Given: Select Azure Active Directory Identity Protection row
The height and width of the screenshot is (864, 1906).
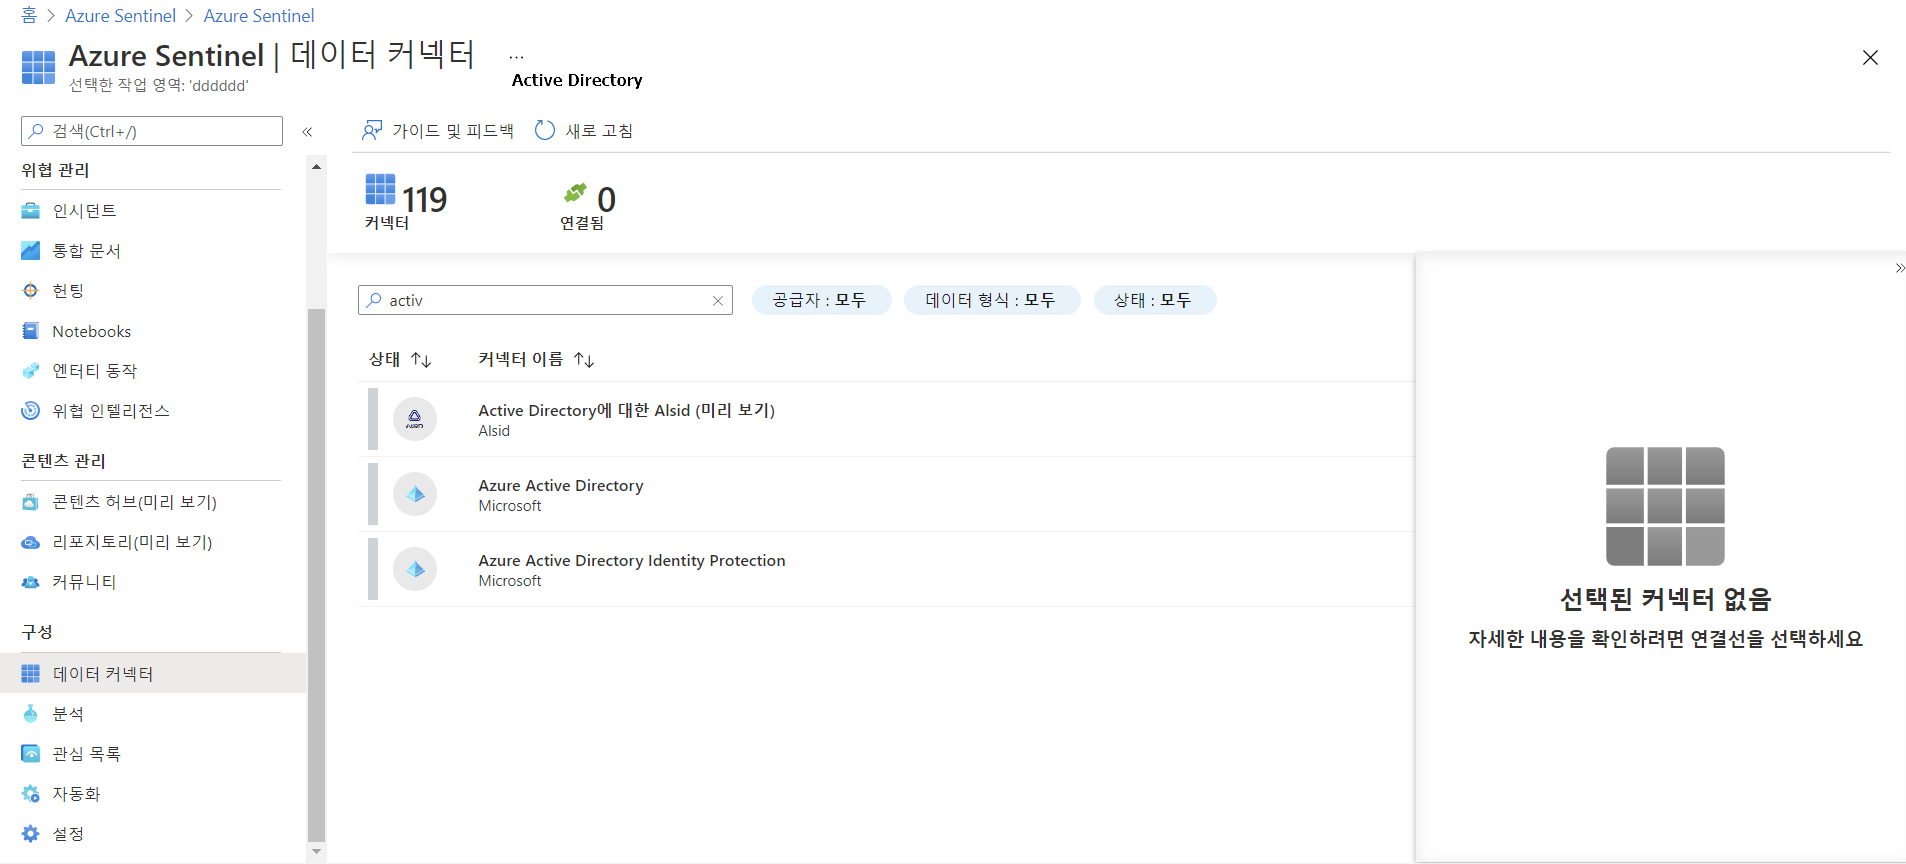Looking at the screenshot, I should point(886,570).
